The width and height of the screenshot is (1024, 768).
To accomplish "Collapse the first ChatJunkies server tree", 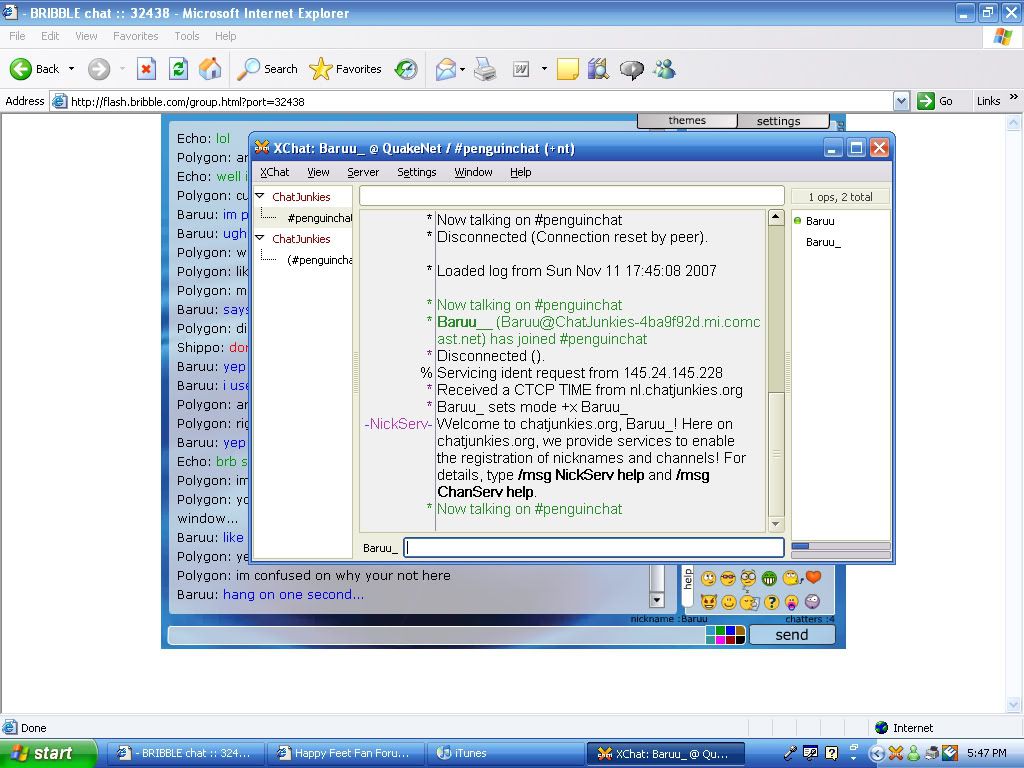I will (260, 196).
